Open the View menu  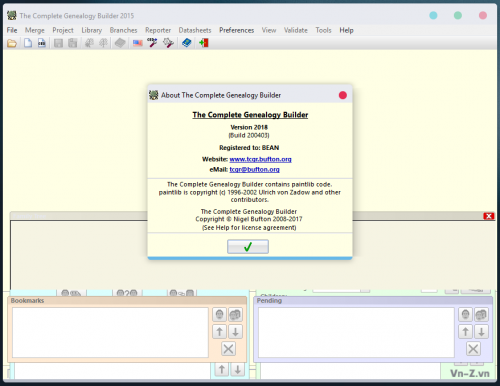coord(269,30)
